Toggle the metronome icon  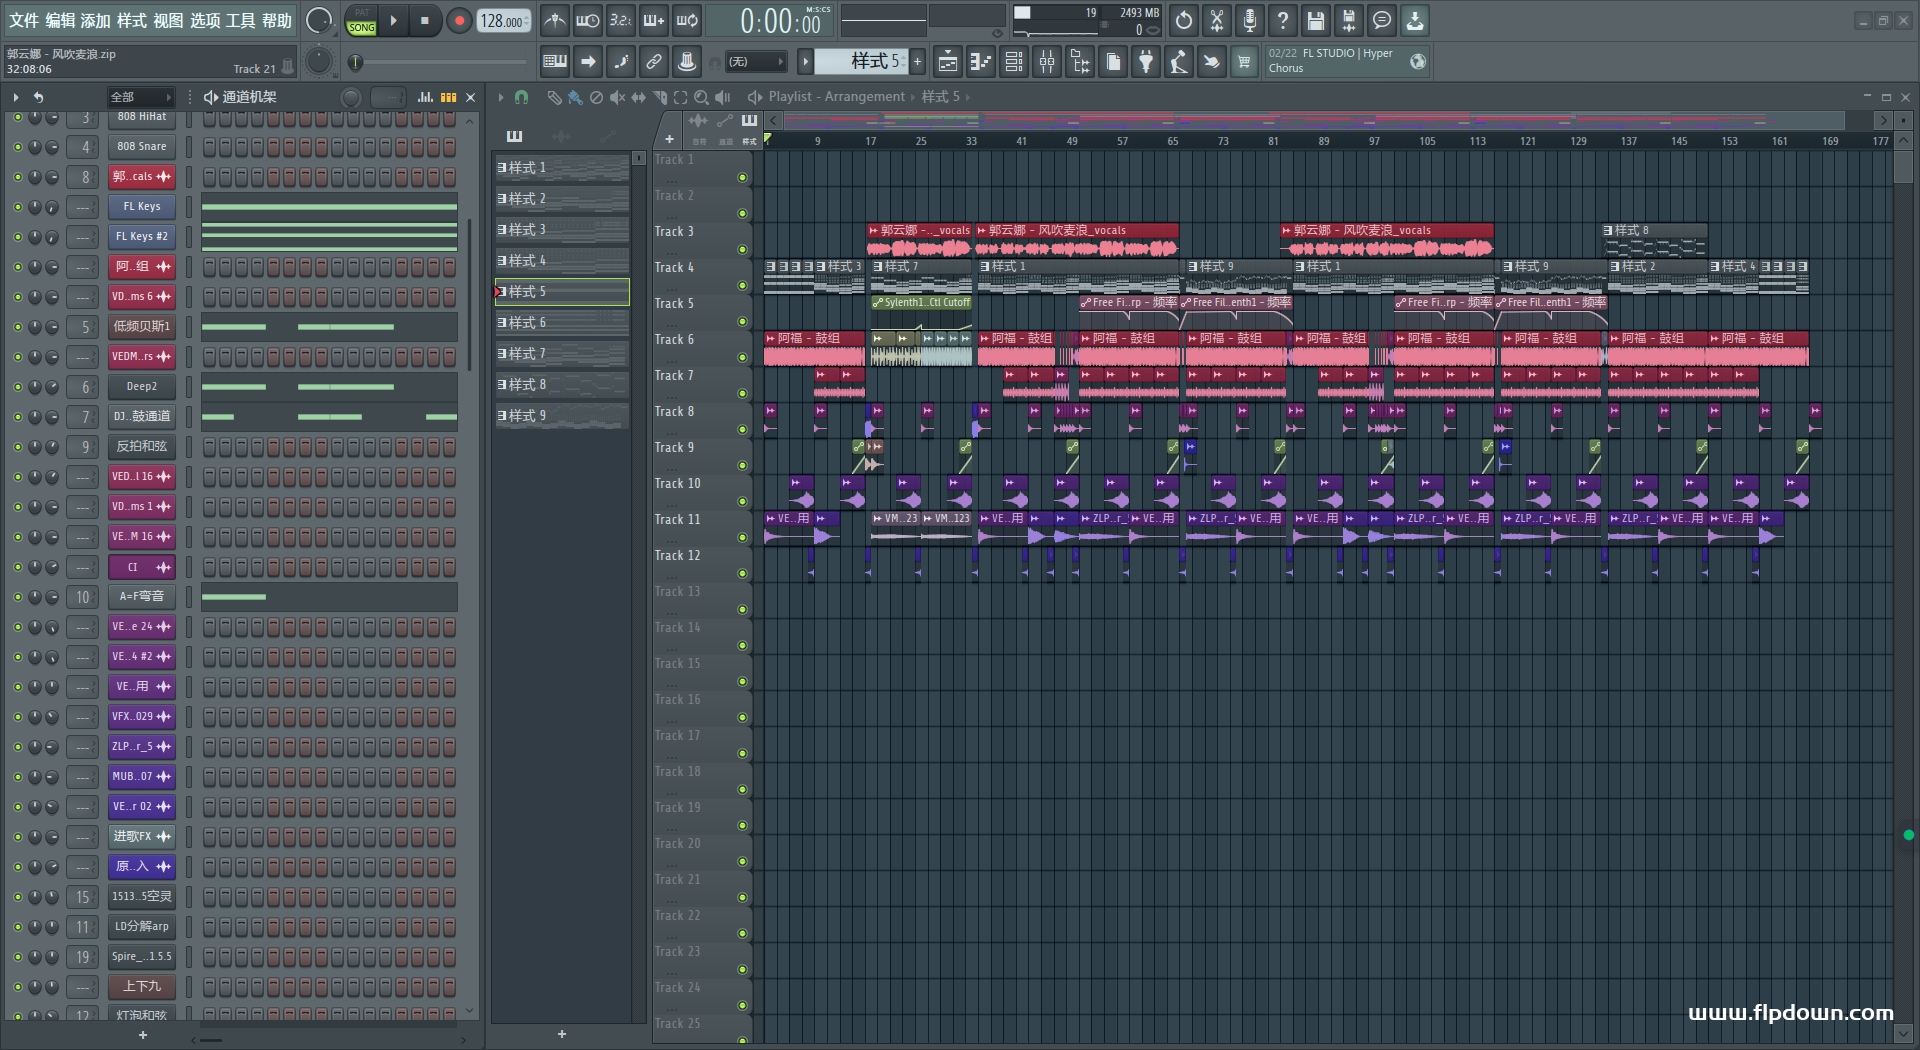555,20
